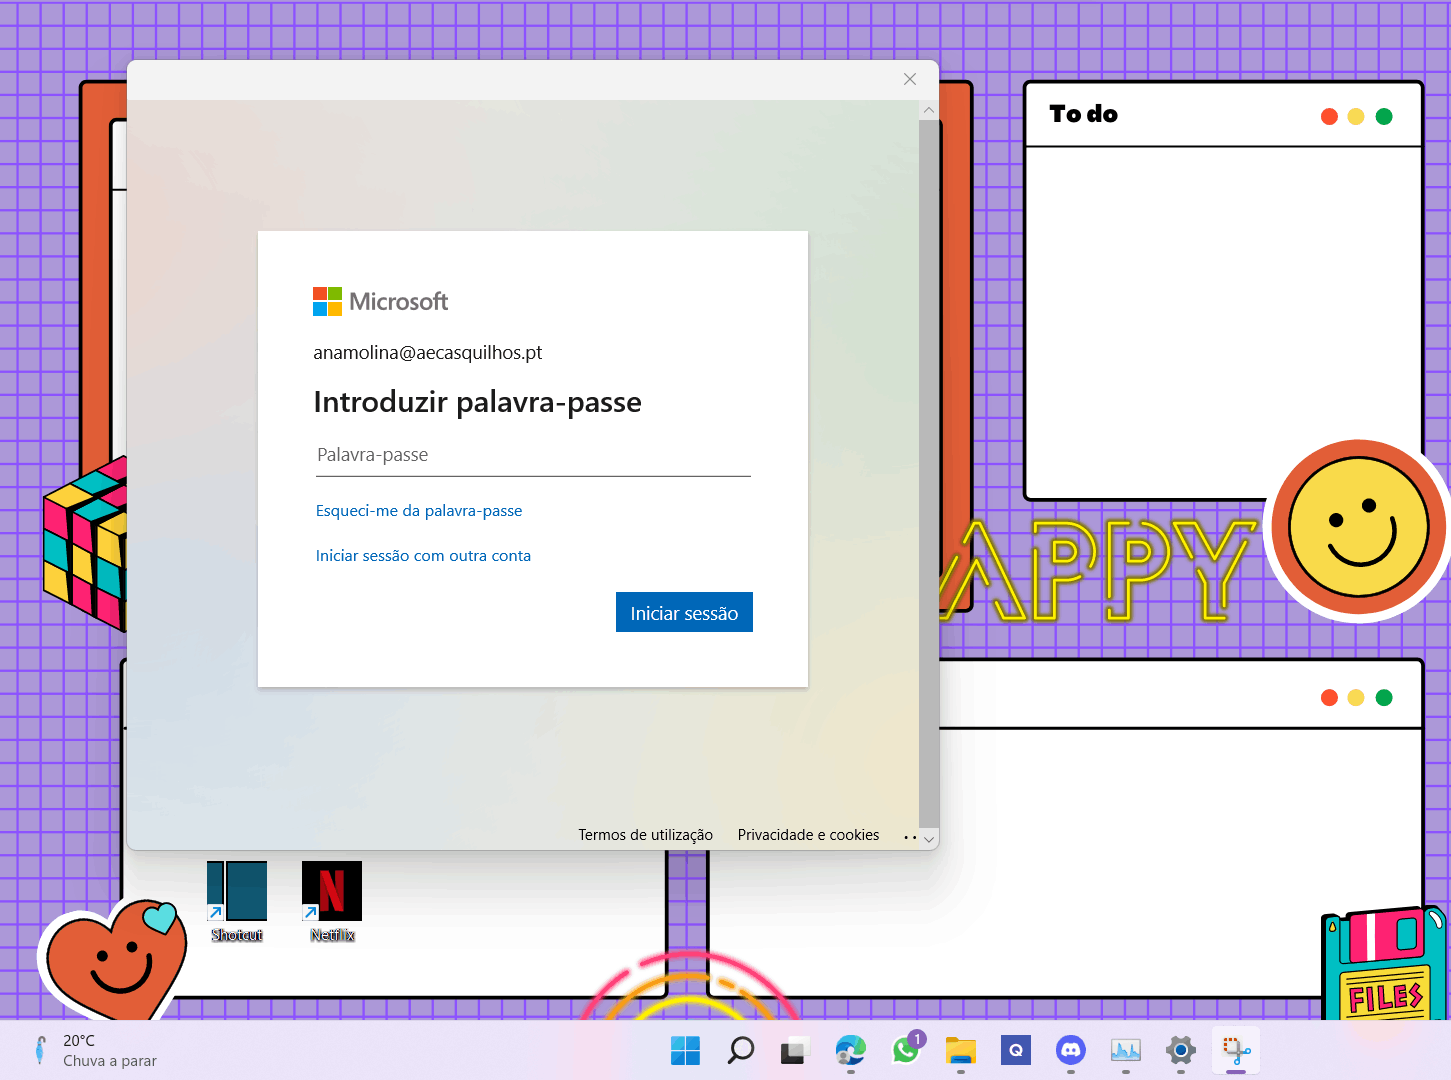Click the 'Iniciar sessão' blue button
The image size is (1451, 1080).
(684, 613)
